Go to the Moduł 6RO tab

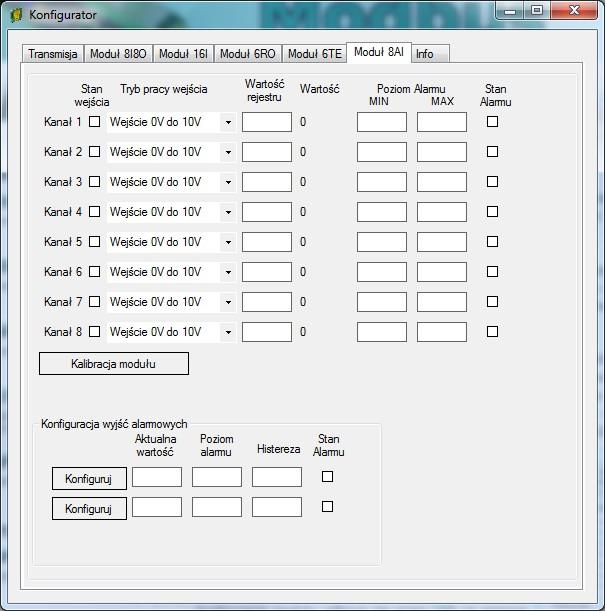click(x=248, y=54)
